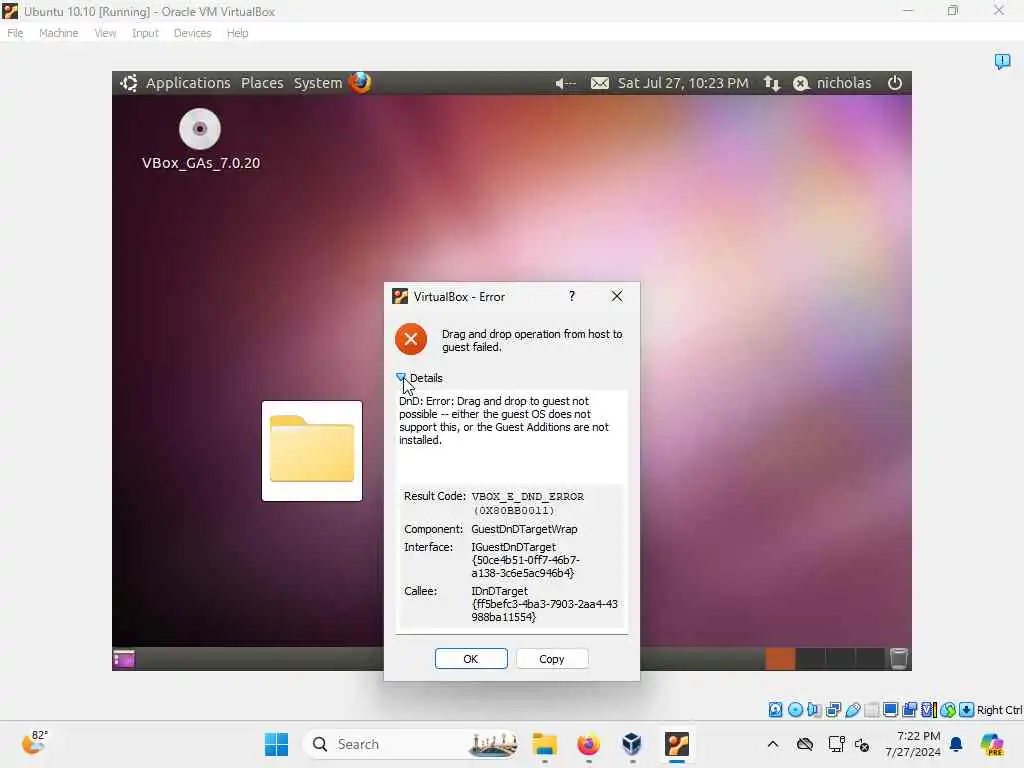This screenshot has width=1024, height=768.
Task: Select the VBox_GAs_7.0.20 disc icon
Action: [x=200, y=129]
